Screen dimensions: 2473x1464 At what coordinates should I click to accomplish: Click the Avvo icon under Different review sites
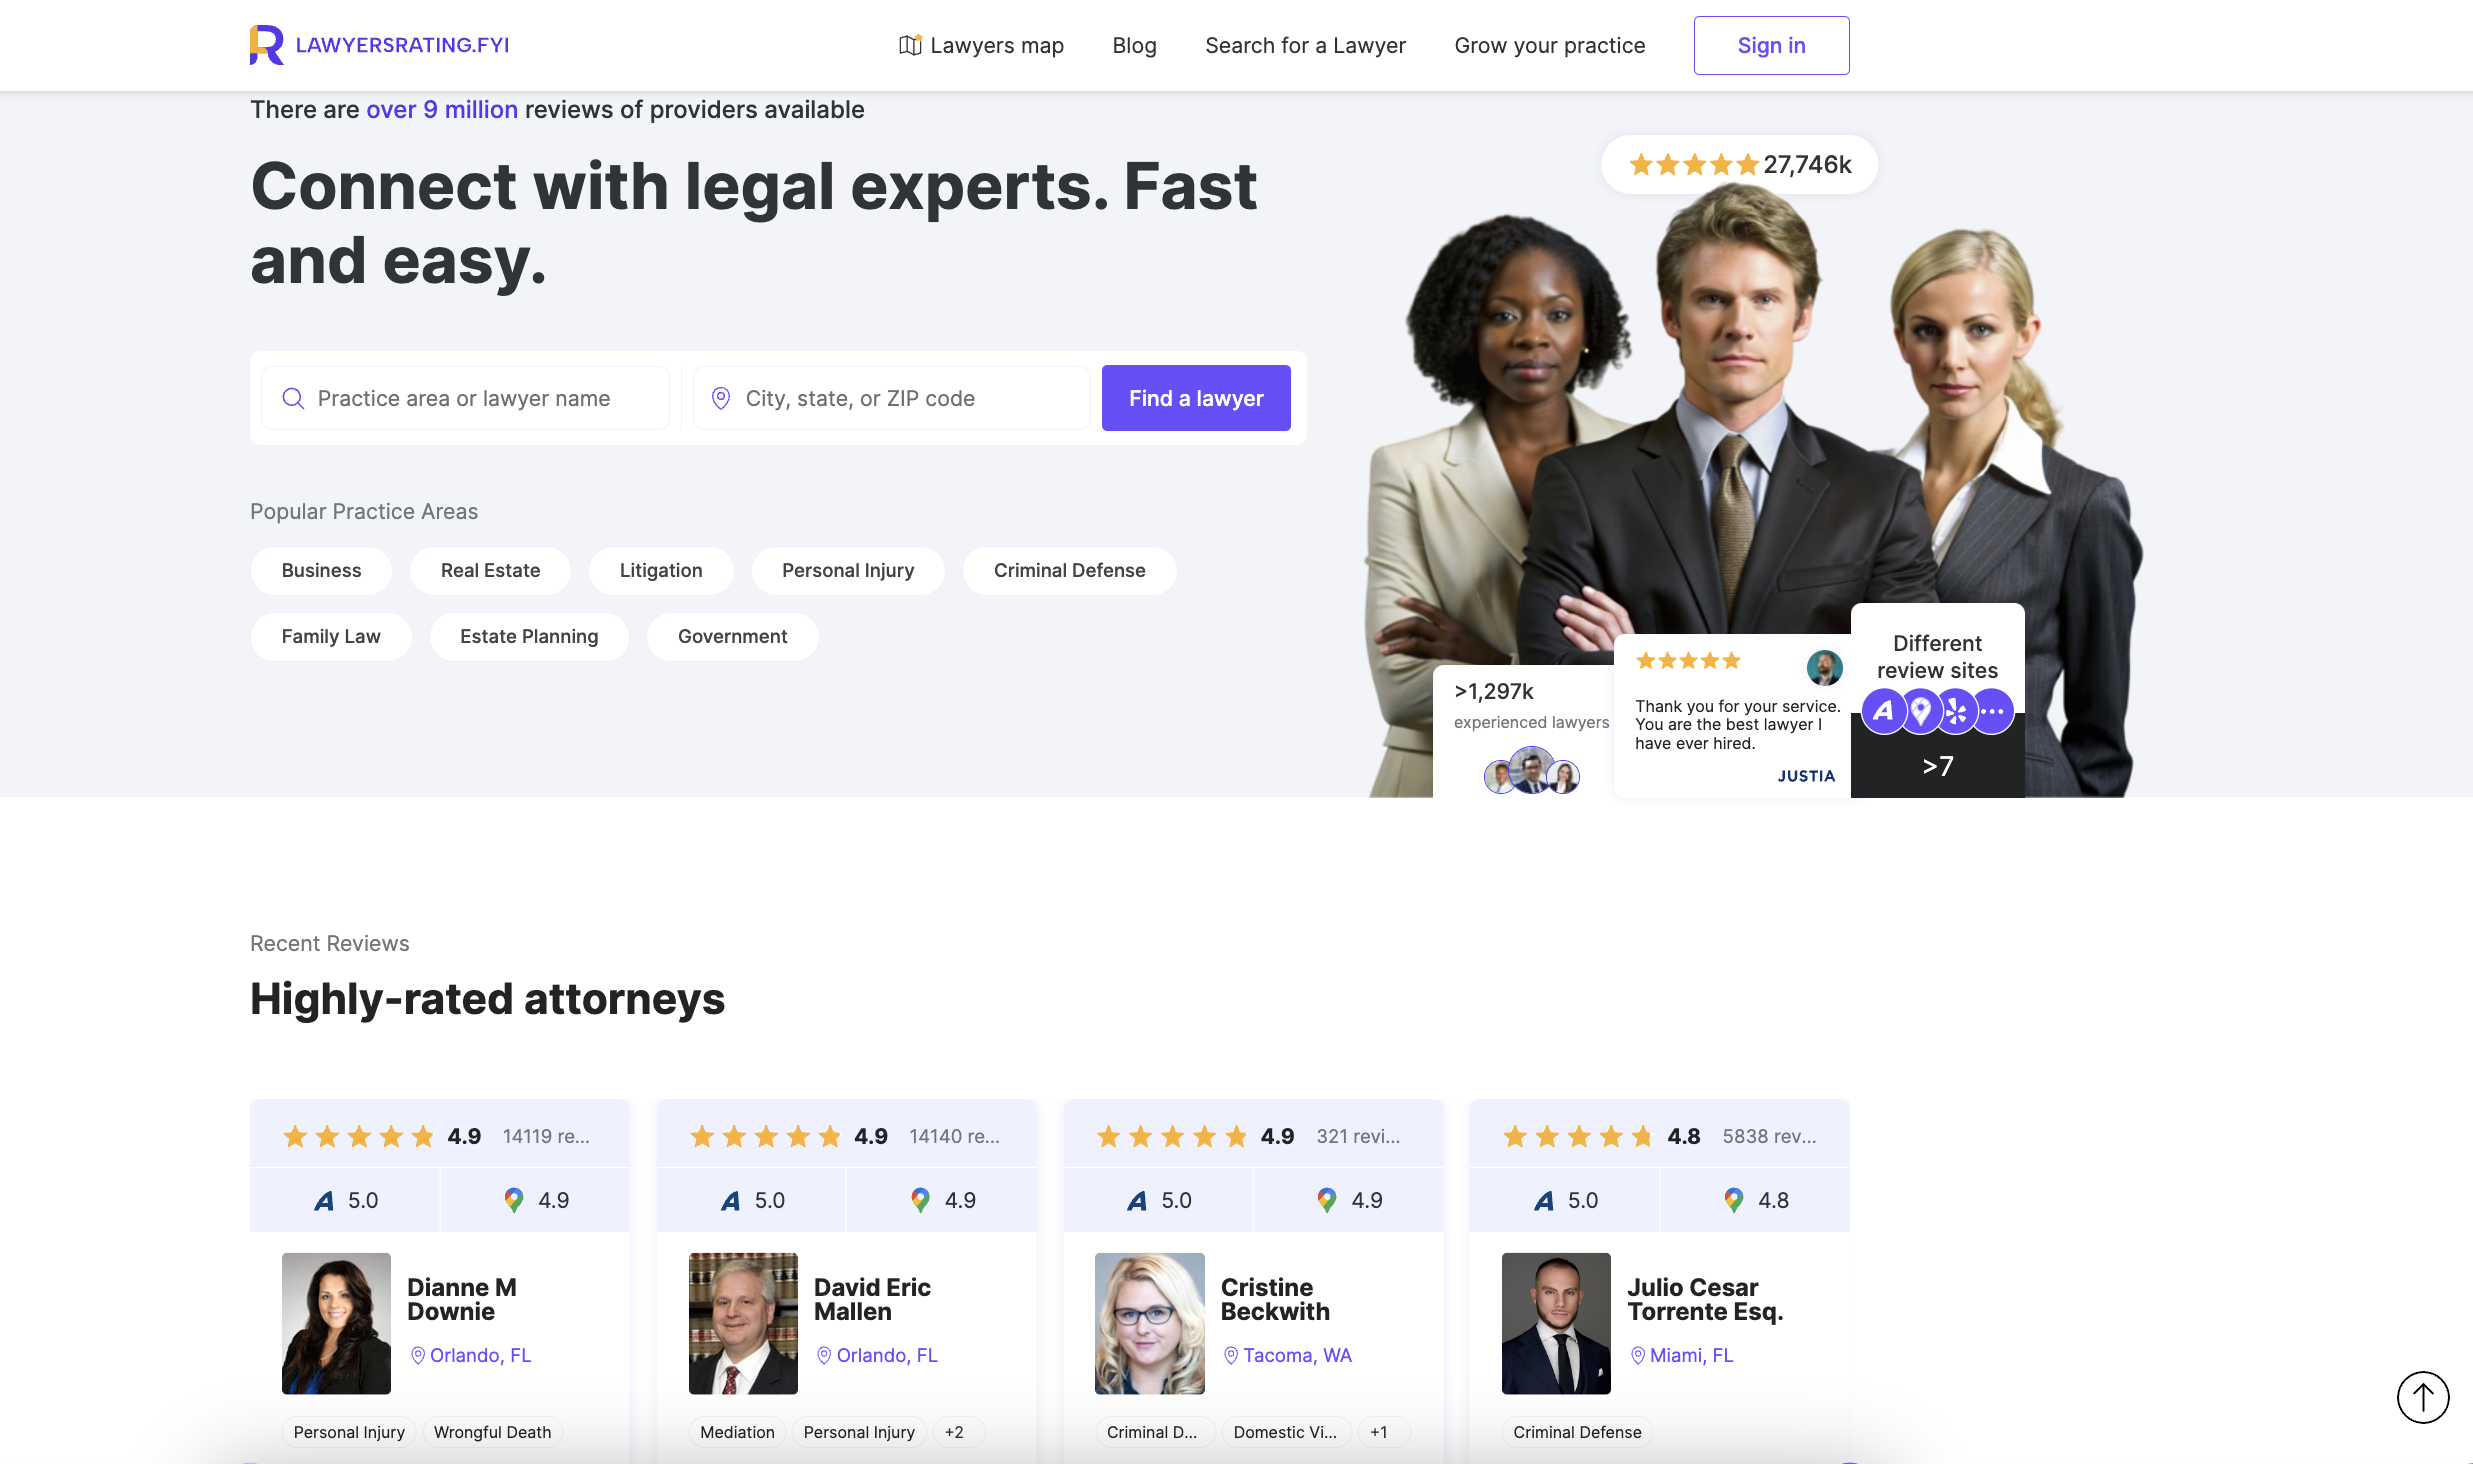pyautogui.click(x=1884, y=711)
